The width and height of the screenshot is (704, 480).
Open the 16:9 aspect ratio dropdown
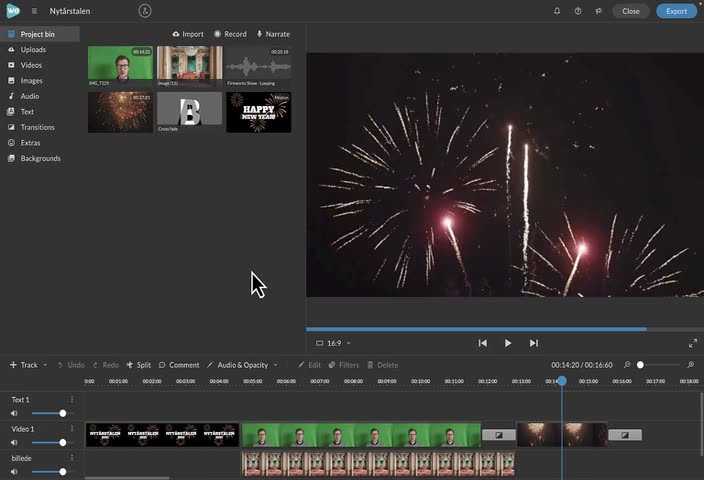pos(333,343)
